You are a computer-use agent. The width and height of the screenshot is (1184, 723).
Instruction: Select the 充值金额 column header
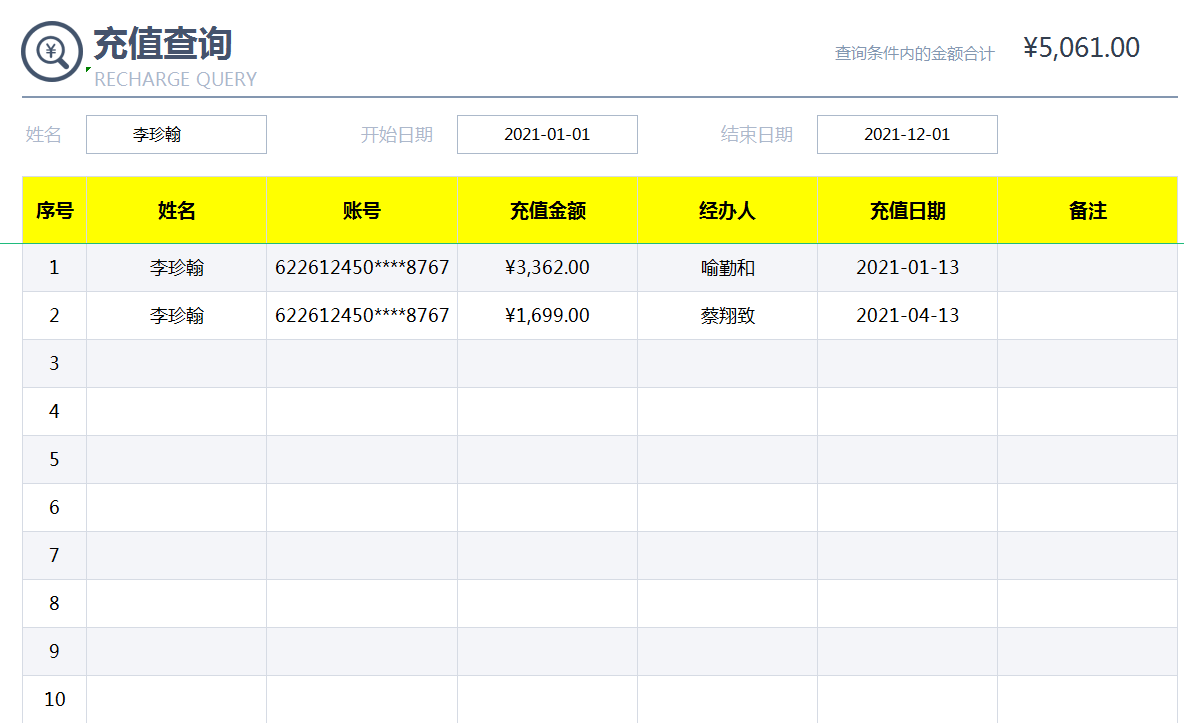pos(547,210)
